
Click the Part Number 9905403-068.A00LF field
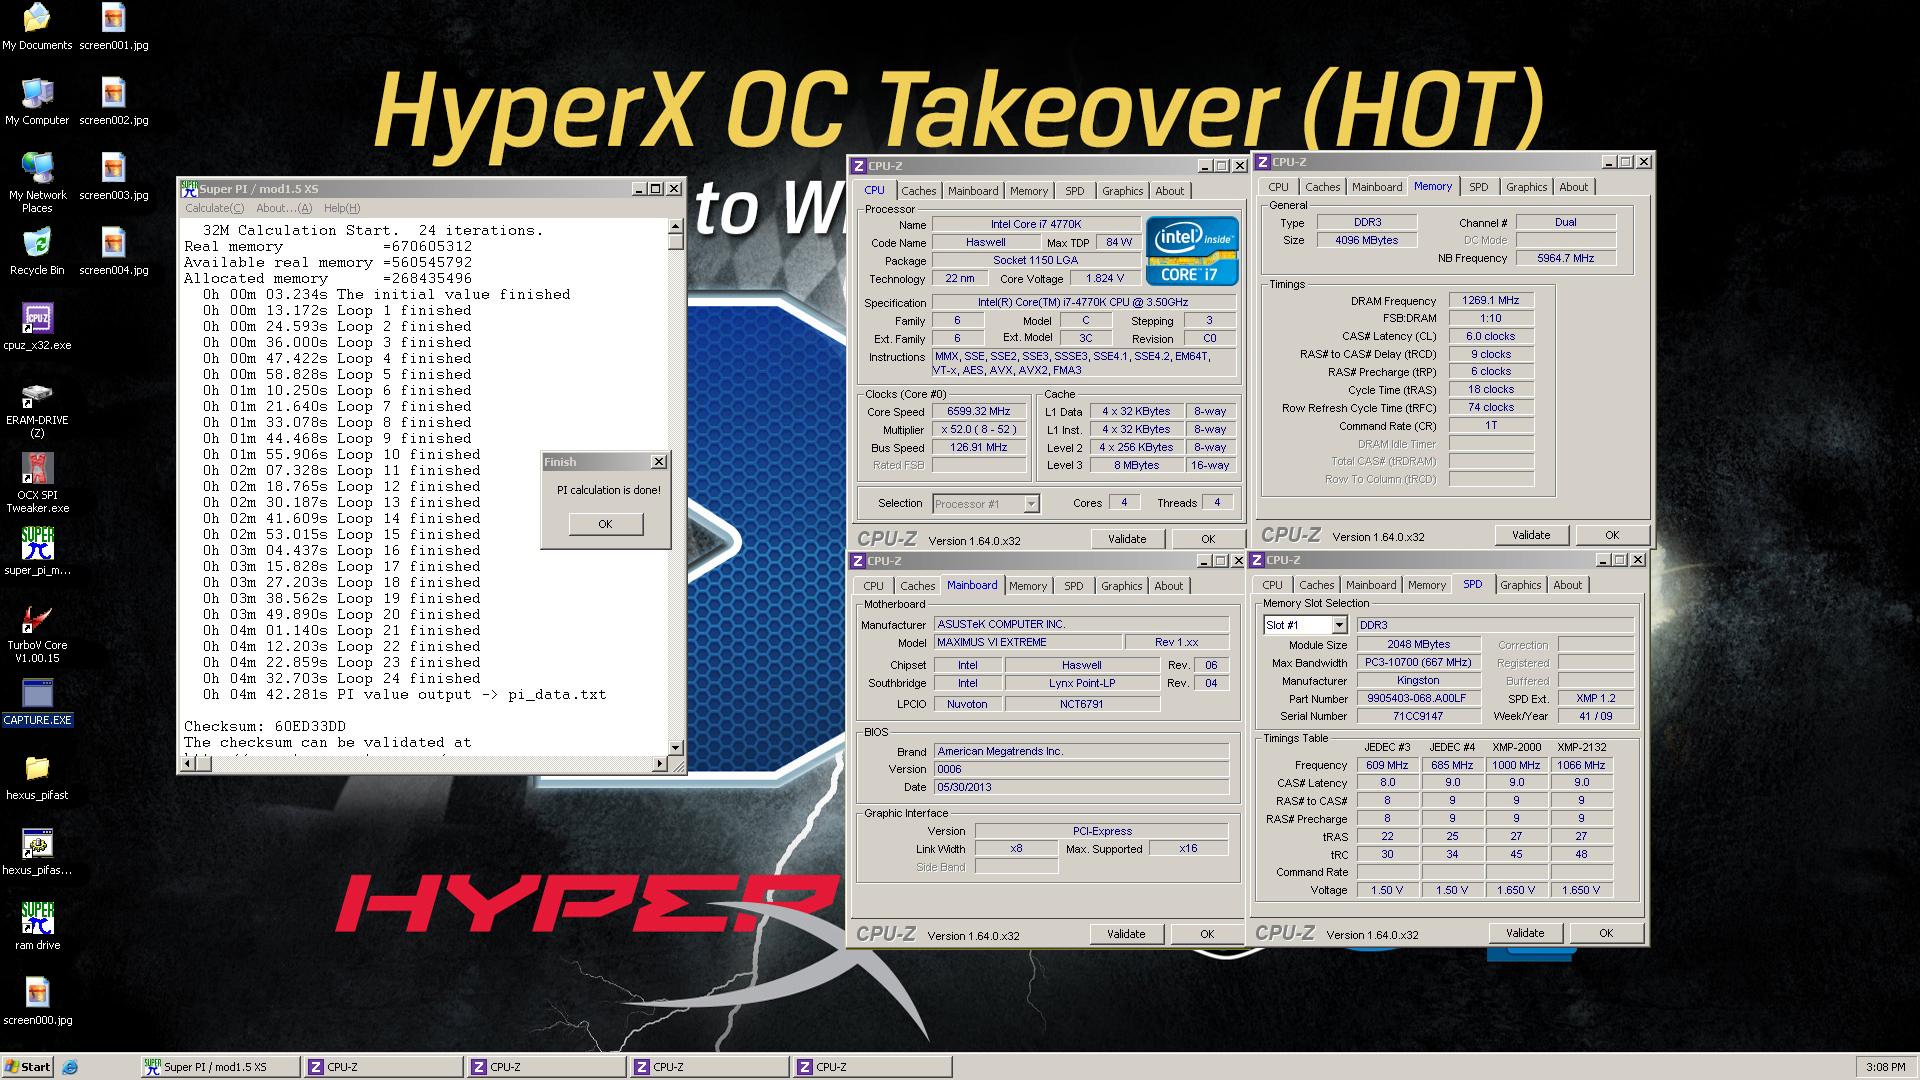pyautogui.click(x=1418, y=698)
